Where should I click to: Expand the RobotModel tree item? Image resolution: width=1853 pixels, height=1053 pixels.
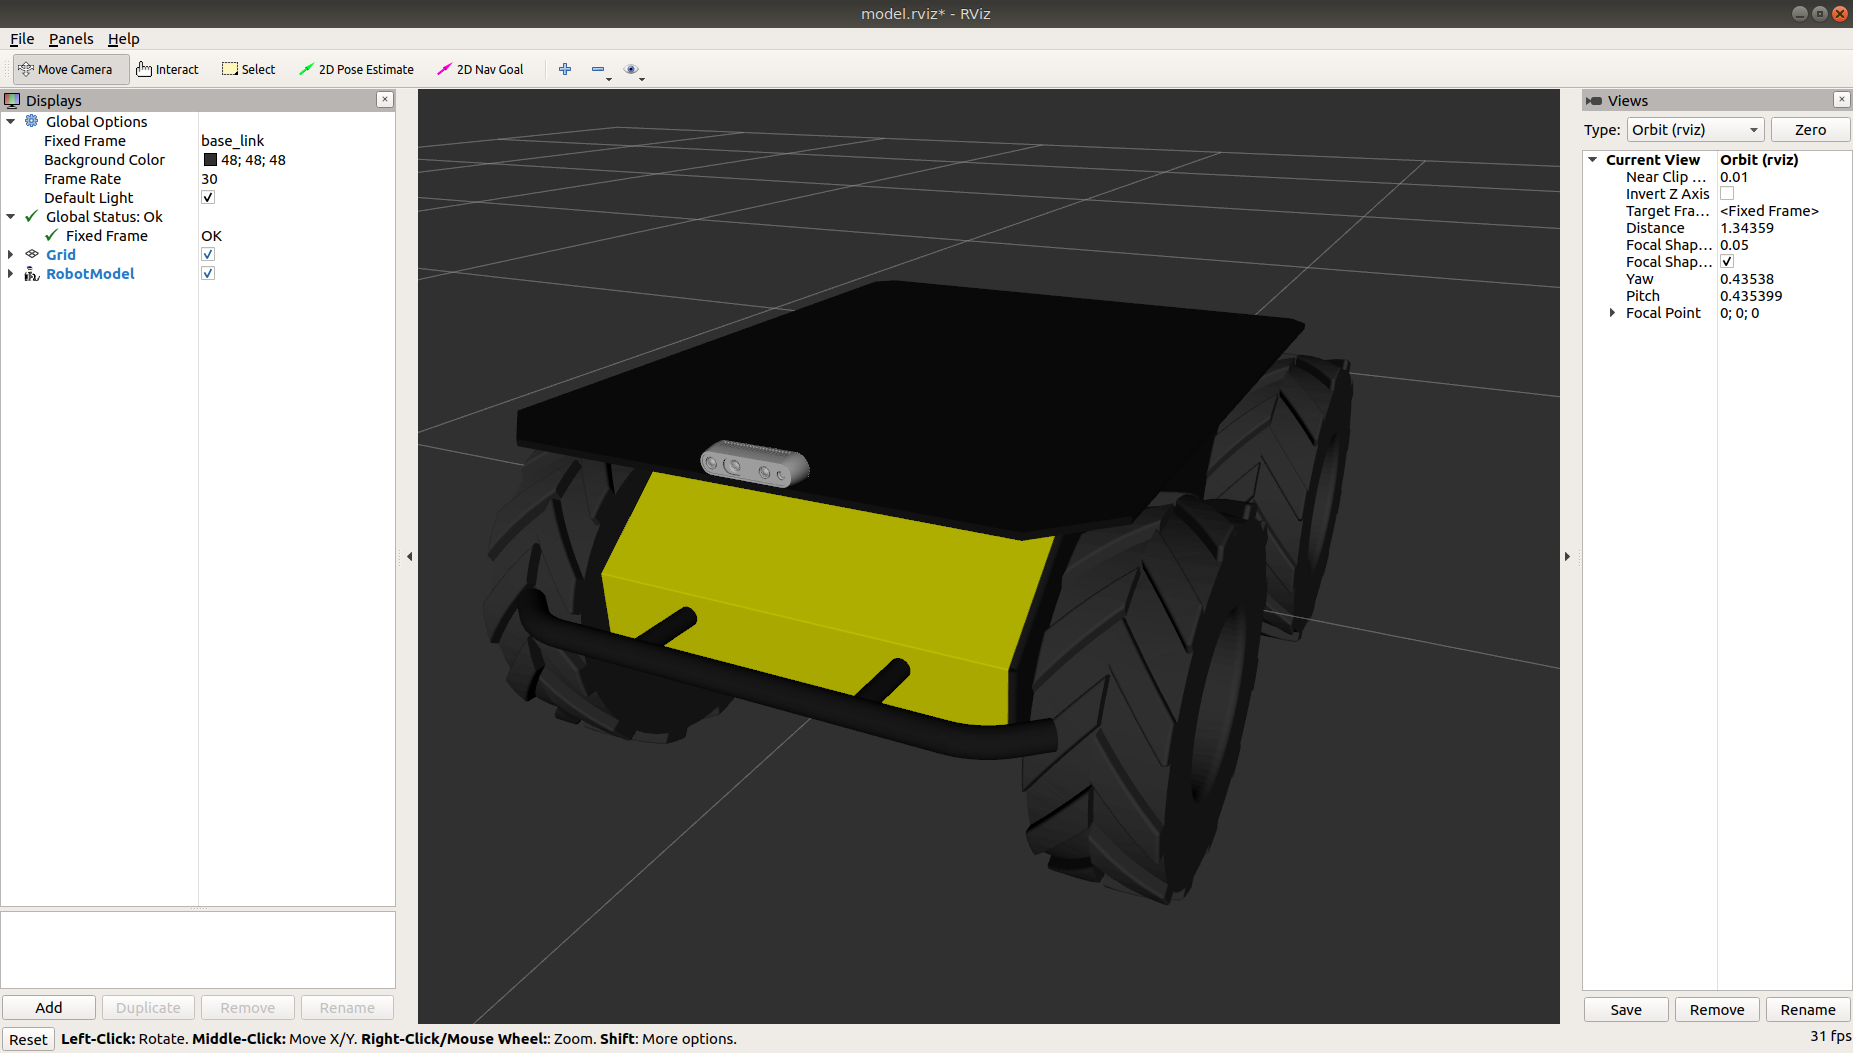[11, 274]
